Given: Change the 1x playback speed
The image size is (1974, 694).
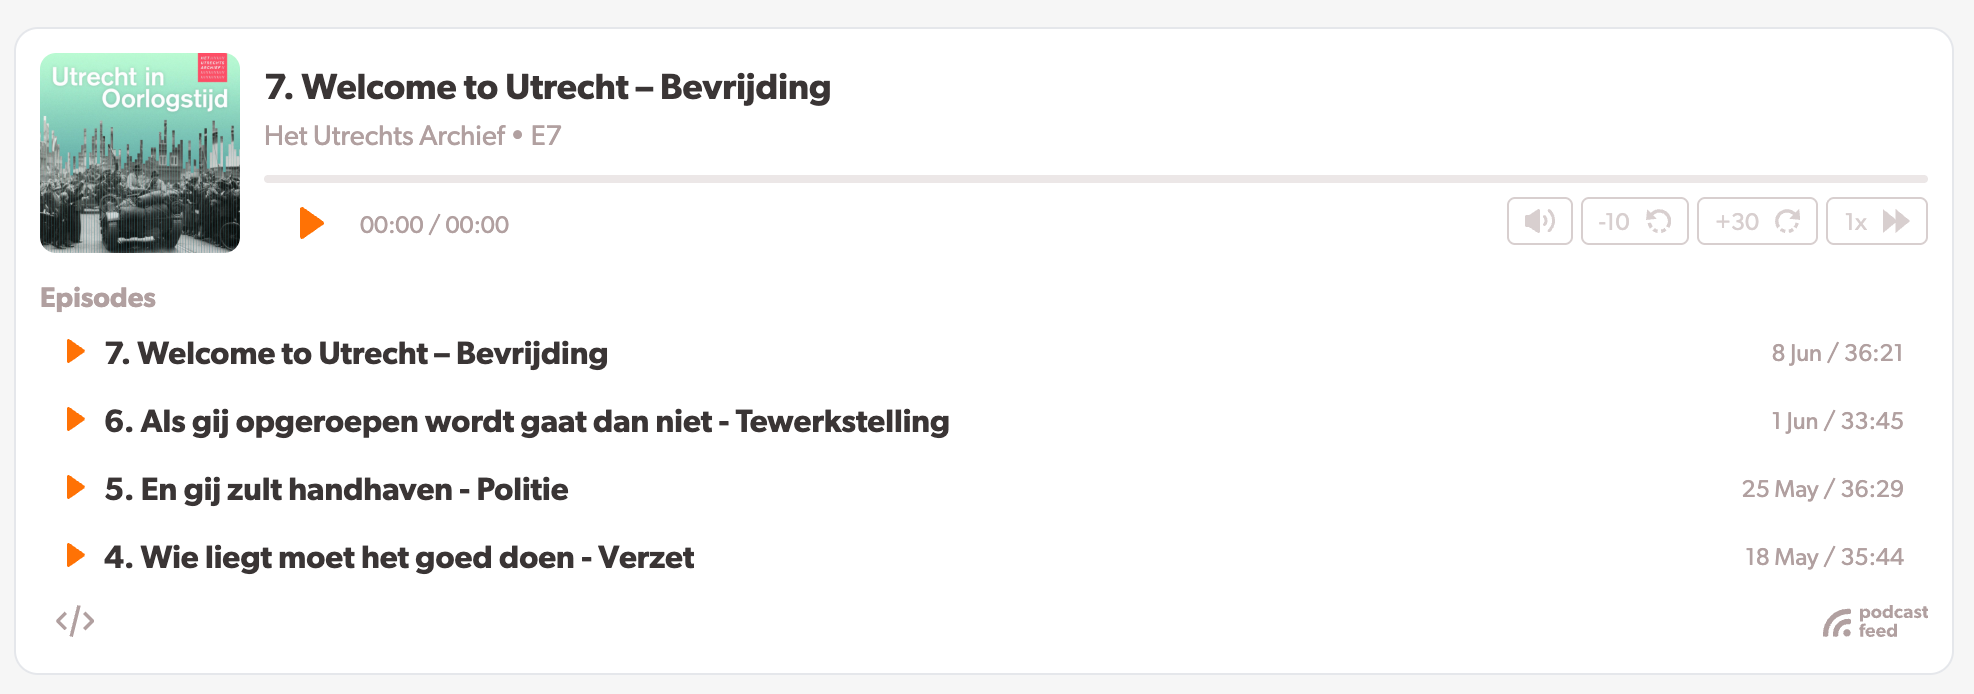Looking at the screenshot, I should click(x=1876, y=221).
